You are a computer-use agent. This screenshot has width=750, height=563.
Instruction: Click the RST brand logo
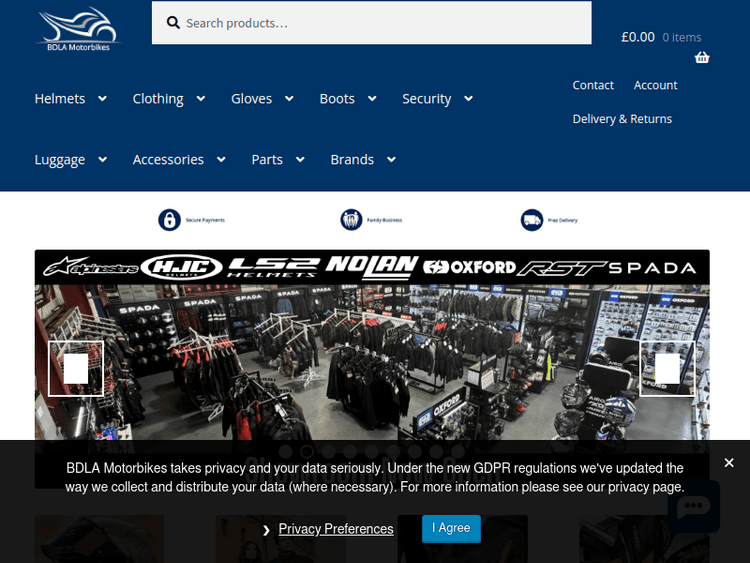(562, 268)
